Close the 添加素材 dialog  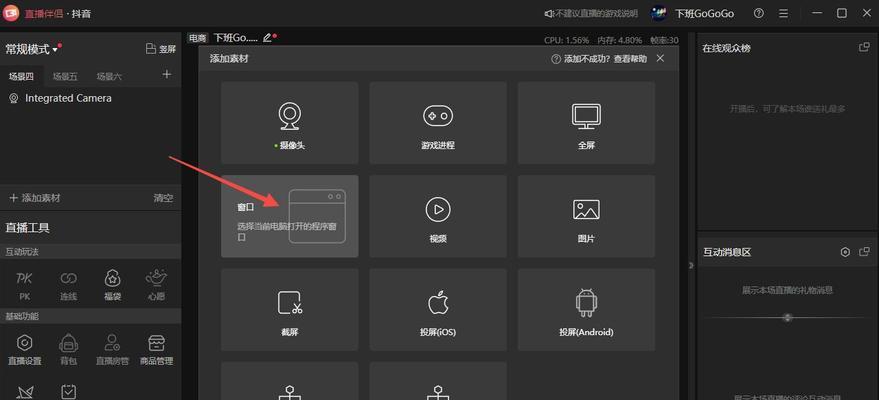point(660,58)
